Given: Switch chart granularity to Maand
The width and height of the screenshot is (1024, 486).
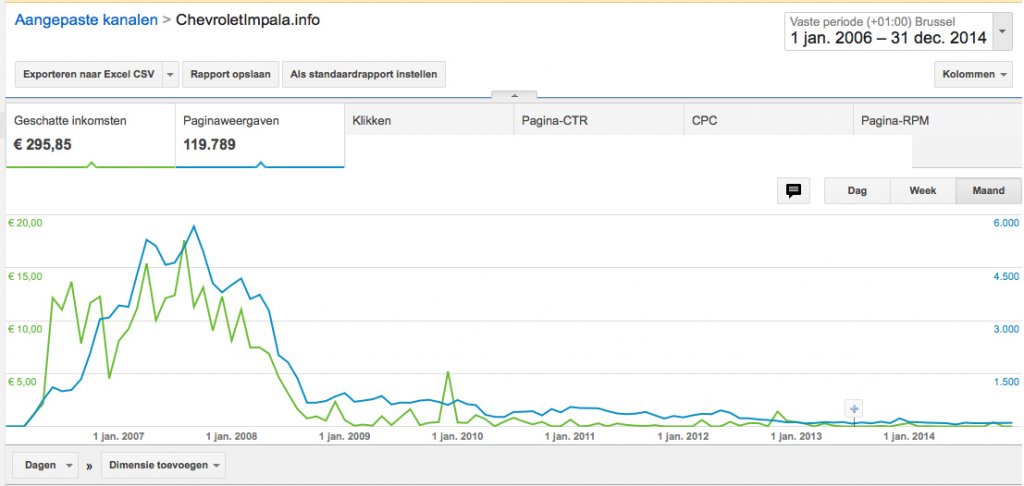Looking at the screenshot, I should coord(988,191).
